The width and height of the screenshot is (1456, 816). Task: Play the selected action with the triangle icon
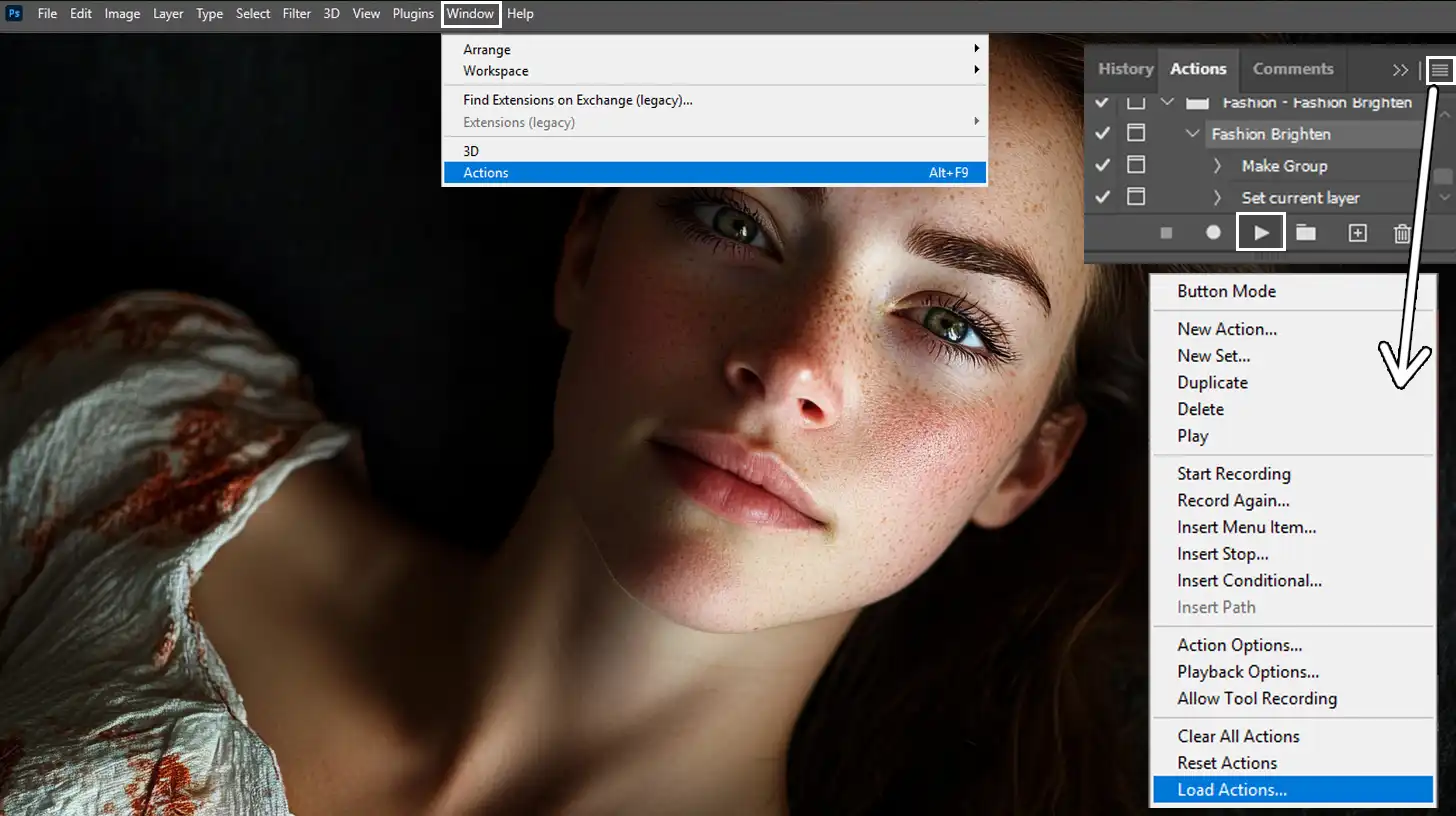[x=1261, y=232]
